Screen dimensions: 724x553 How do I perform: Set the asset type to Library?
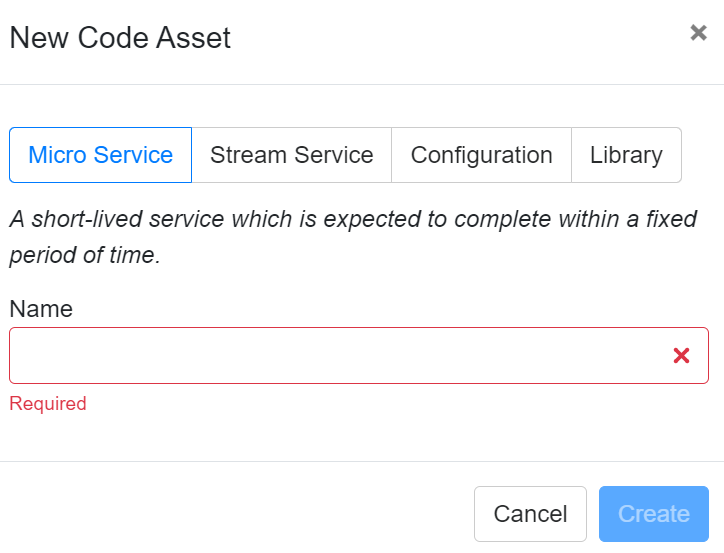(626, 155)
